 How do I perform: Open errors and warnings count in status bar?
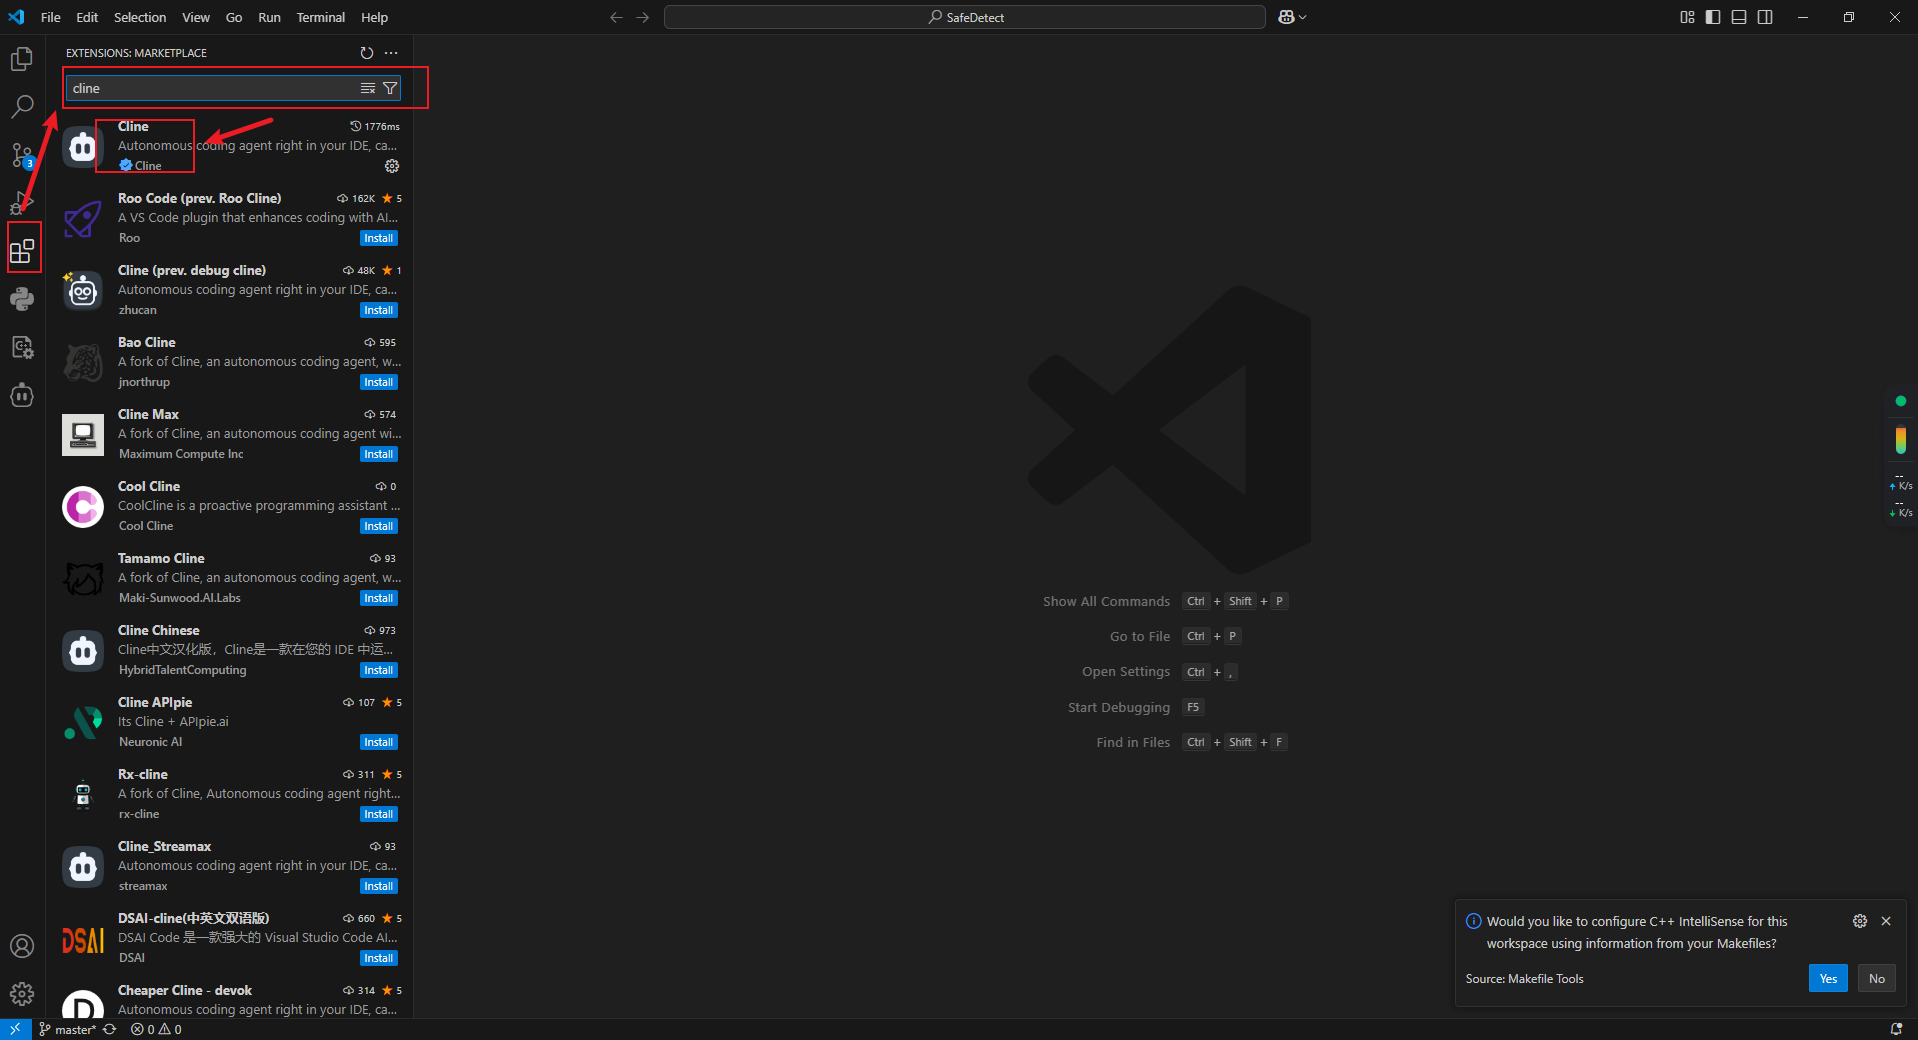(x=156, y=1029)
